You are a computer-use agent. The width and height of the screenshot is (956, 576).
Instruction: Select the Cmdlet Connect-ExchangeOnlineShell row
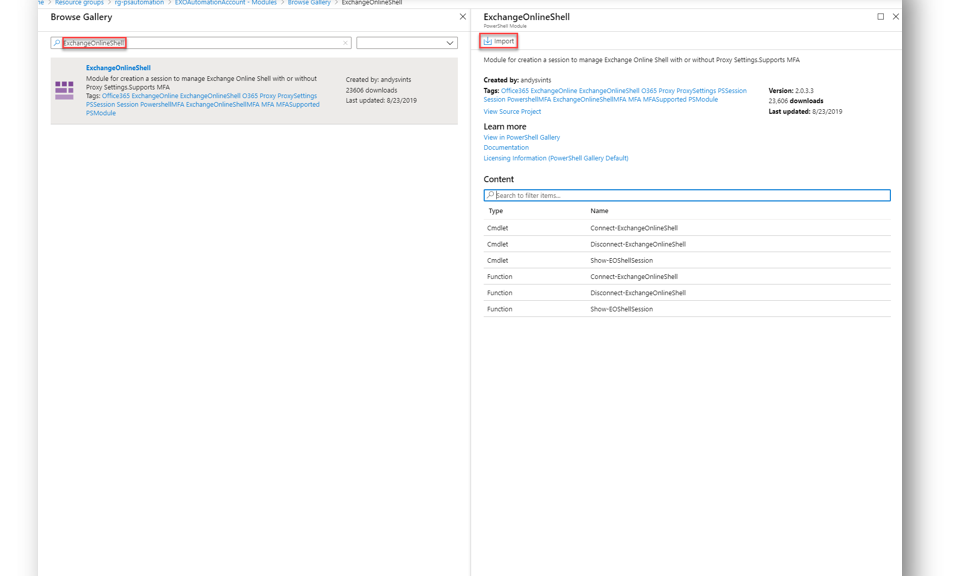(x=687, y=228)
